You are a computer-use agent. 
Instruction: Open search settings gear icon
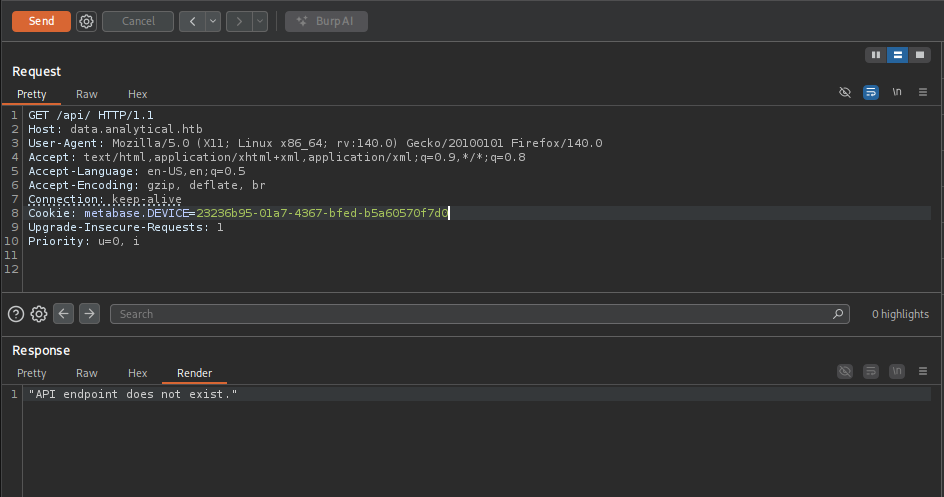[x=39, y=314]
